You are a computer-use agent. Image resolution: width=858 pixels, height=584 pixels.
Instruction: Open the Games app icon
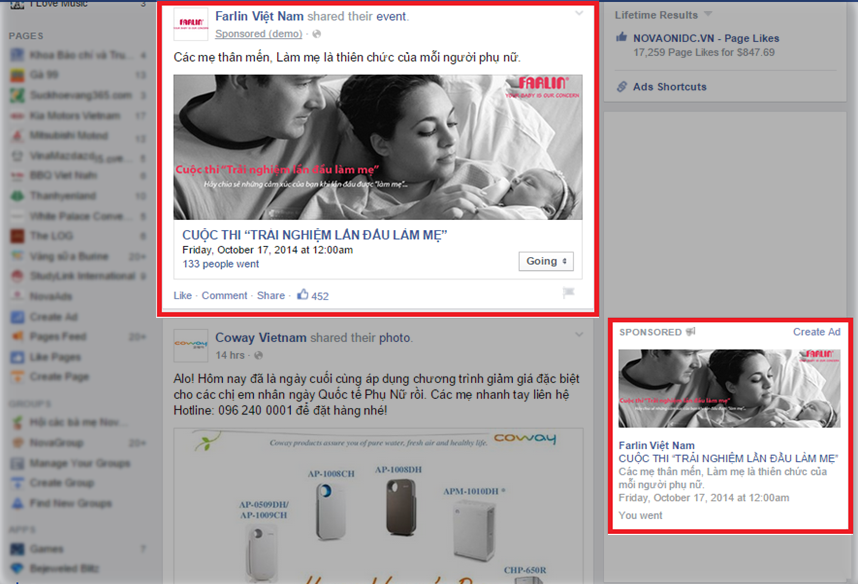coord(18,548)
